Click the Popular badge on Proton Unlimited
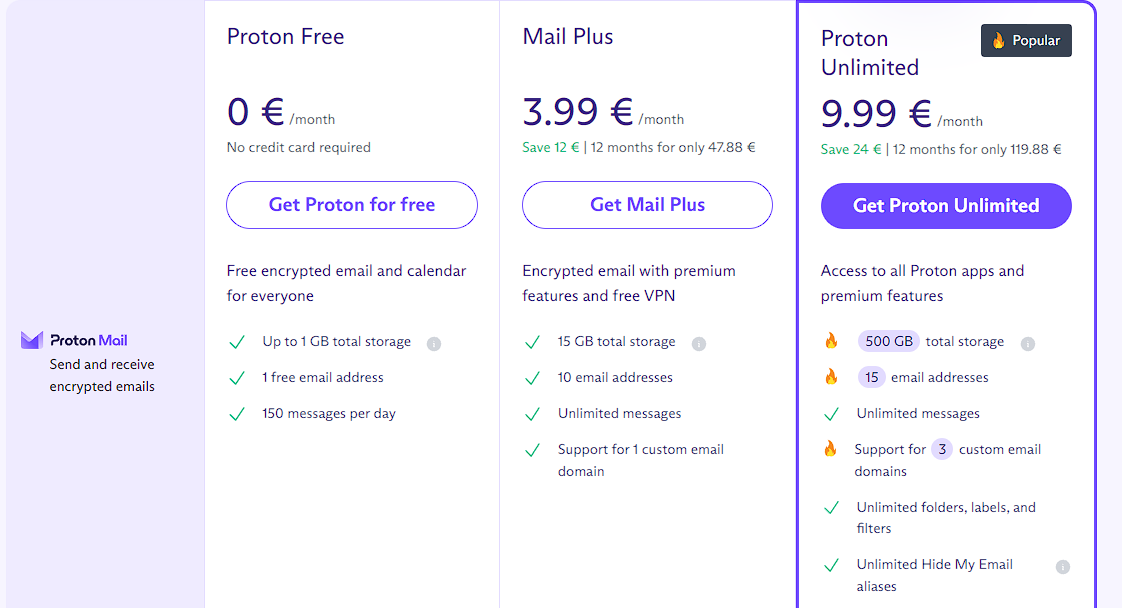Image resolution: width=1122 pixels, height=608 pixels. click(1026, 40)
